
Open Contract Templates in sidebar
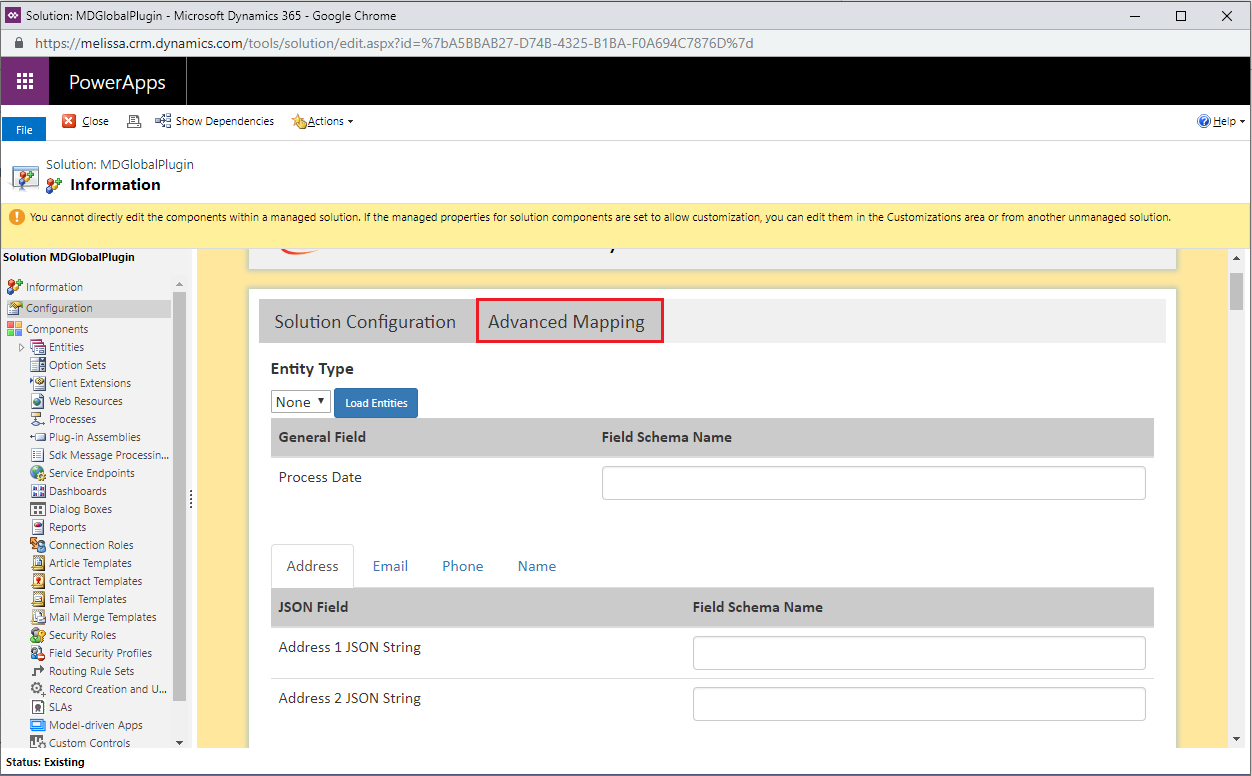click(95, 581)
